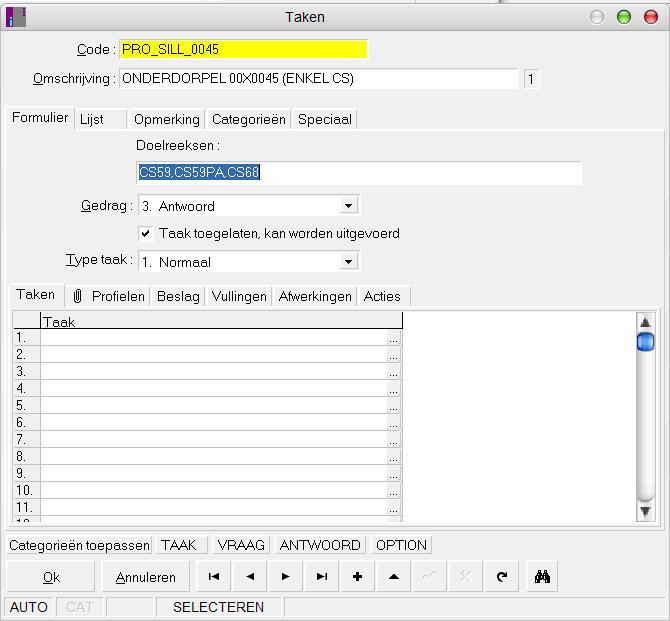
Task: Click into the yellow Code field
Action: click(x=243, y=49)
